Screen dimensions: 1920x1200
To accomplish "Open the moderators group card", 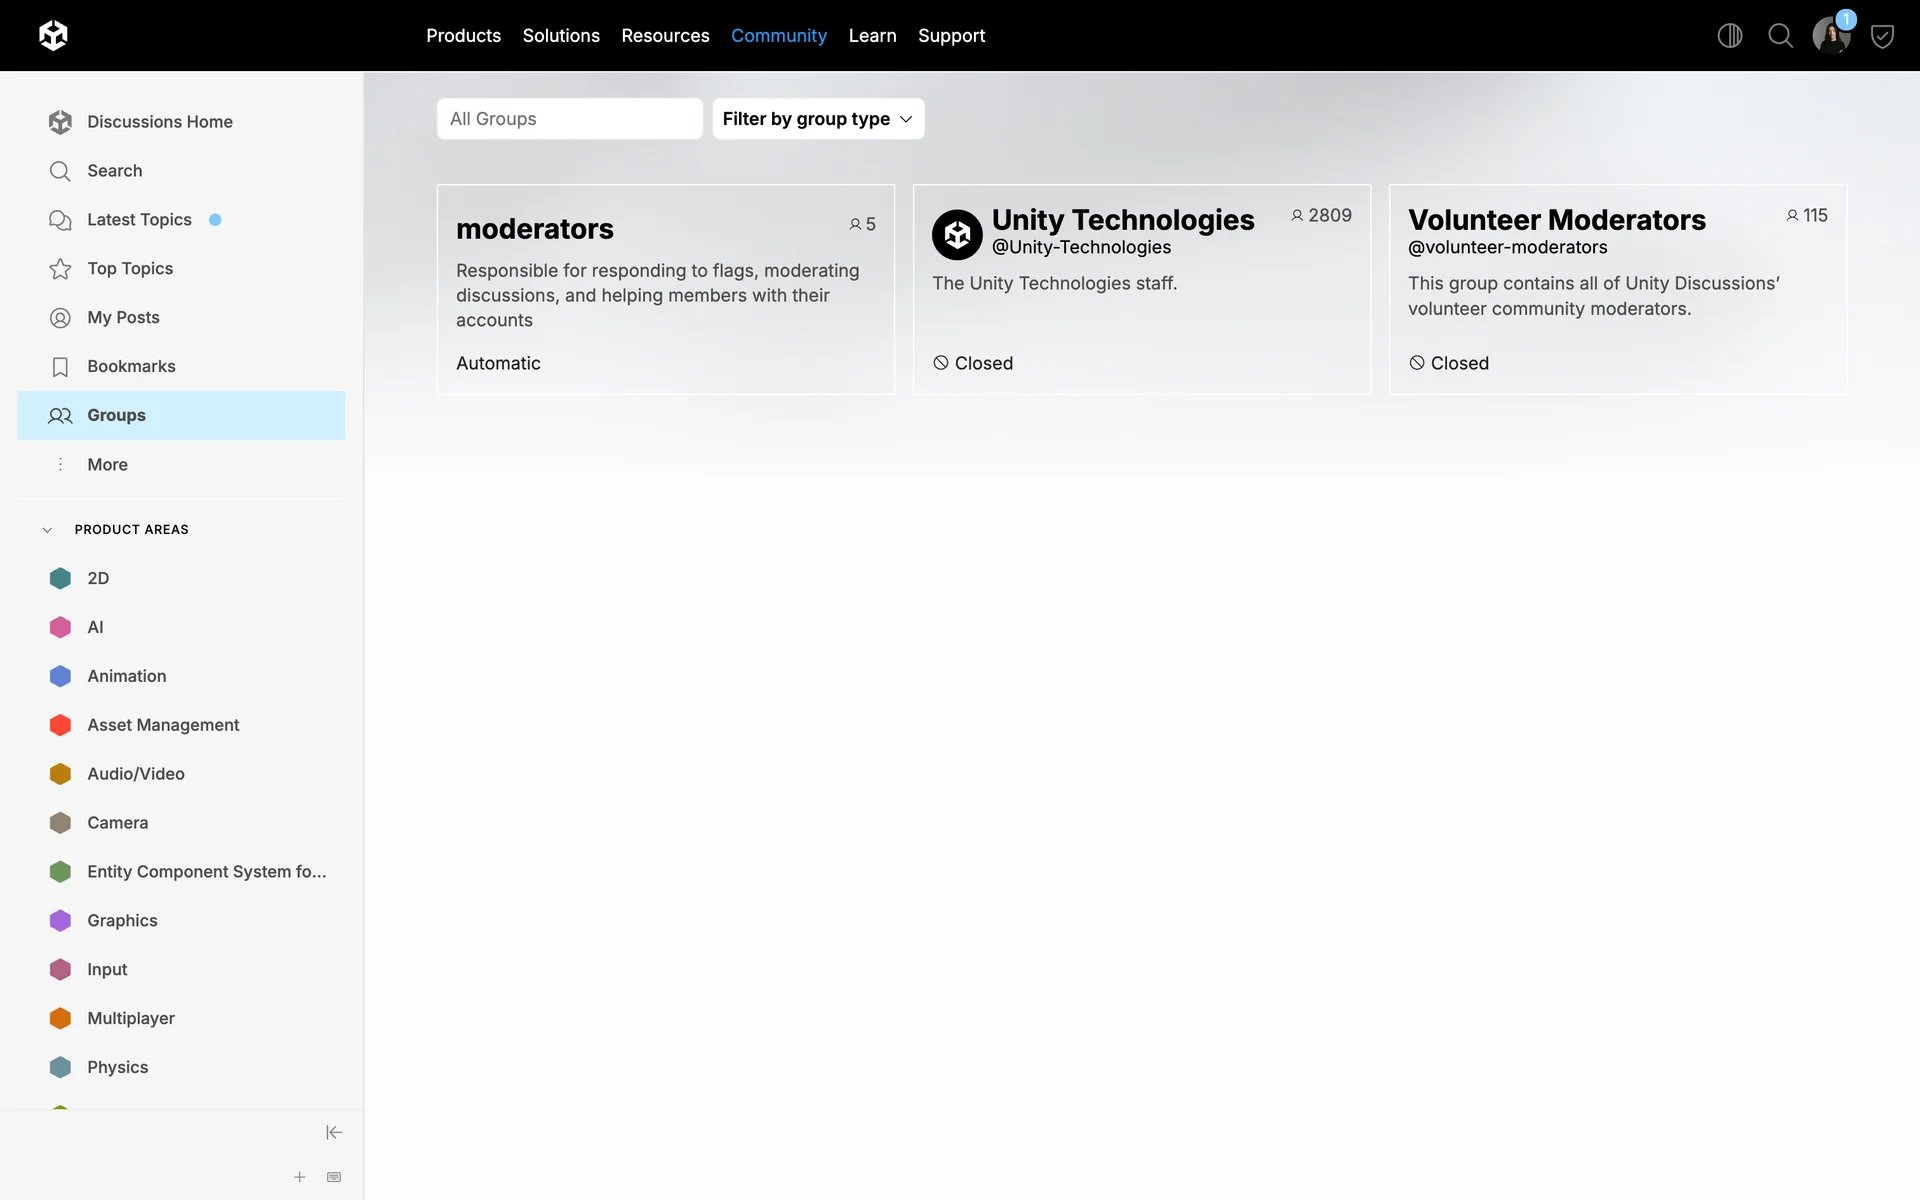I will coord(535,229).
